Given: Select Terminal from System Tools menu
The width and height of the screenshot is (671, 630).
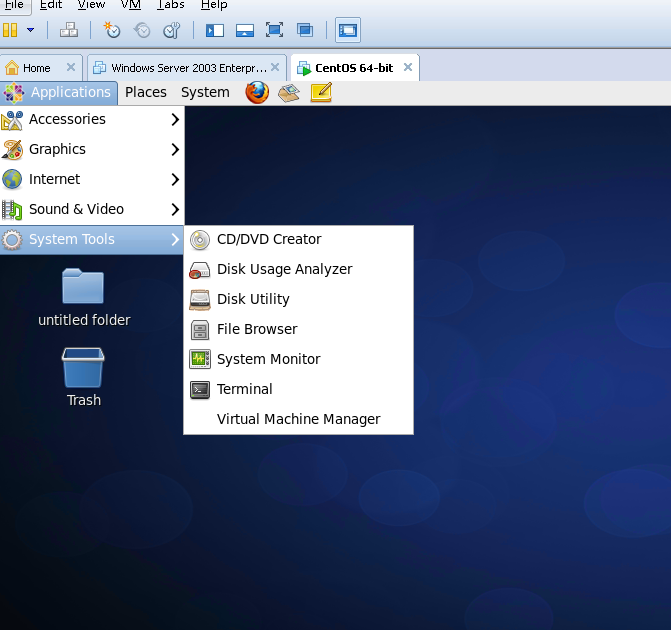Looking at the screenshot, I should point(245,389).
